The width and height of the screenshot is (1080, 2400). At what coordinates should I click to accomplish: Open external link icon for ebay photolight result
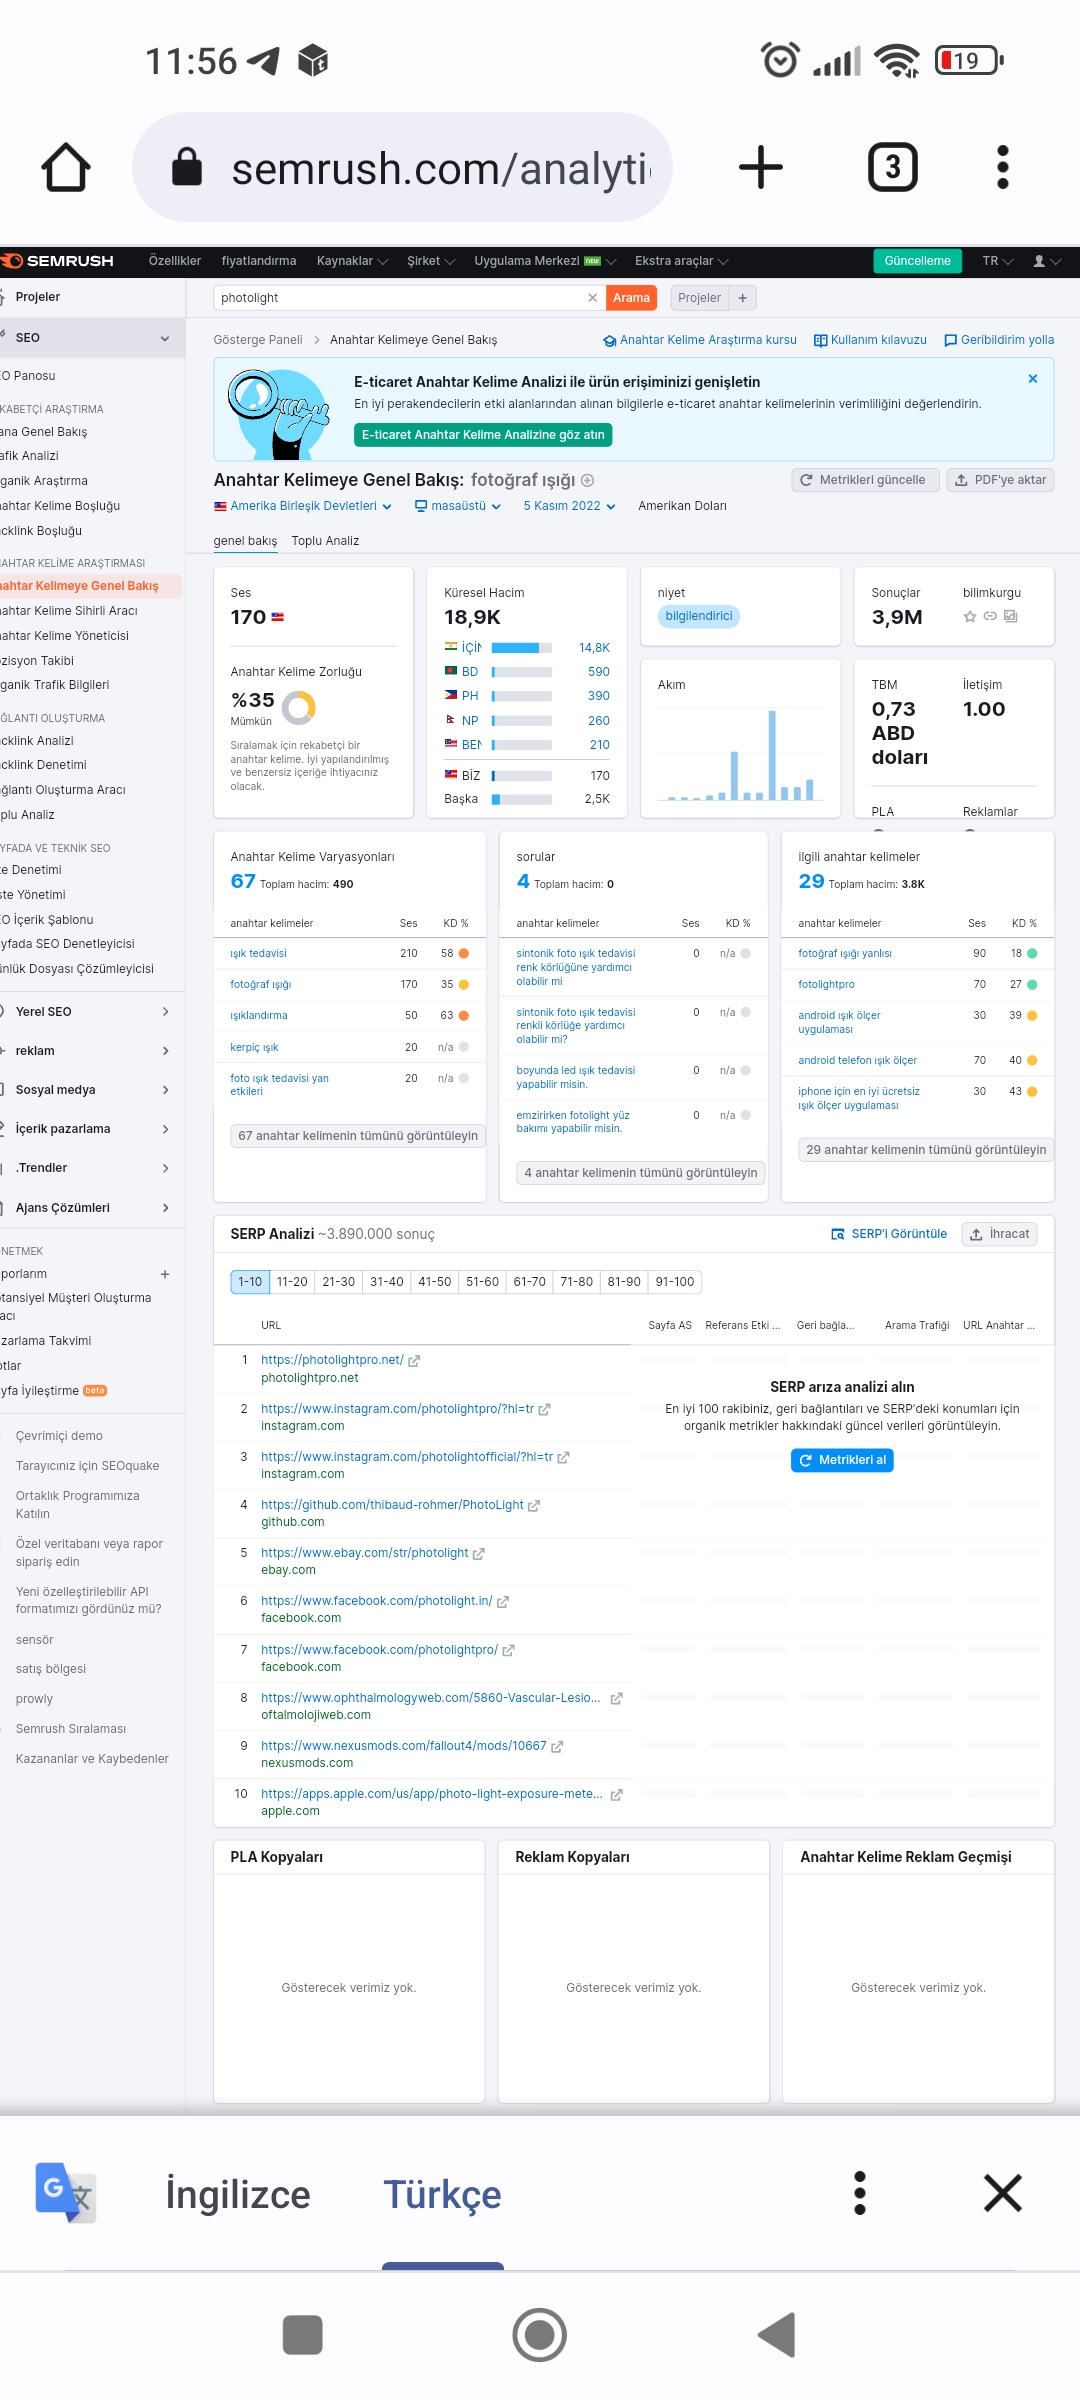coord(479,1554)
